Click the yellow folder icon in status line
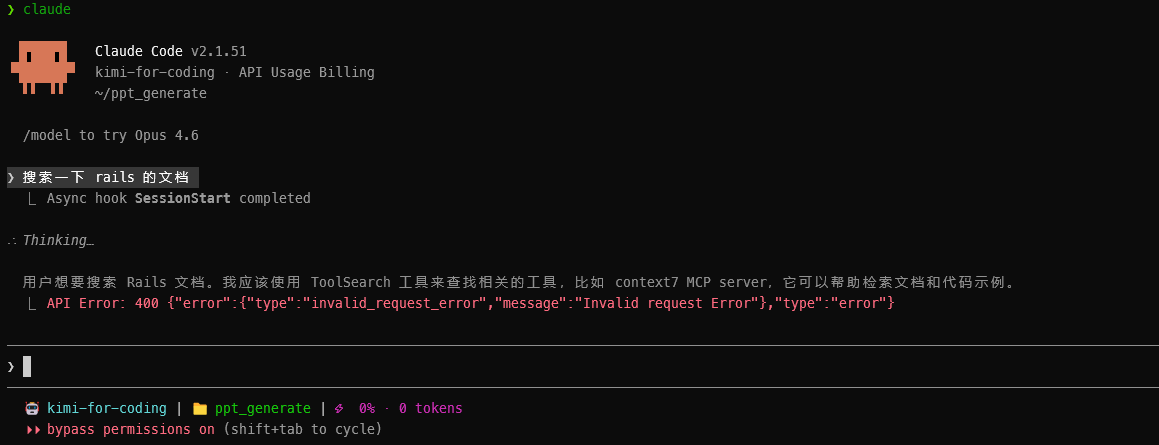This screenshot has width=1159, height=445. [x=200, y=408]
